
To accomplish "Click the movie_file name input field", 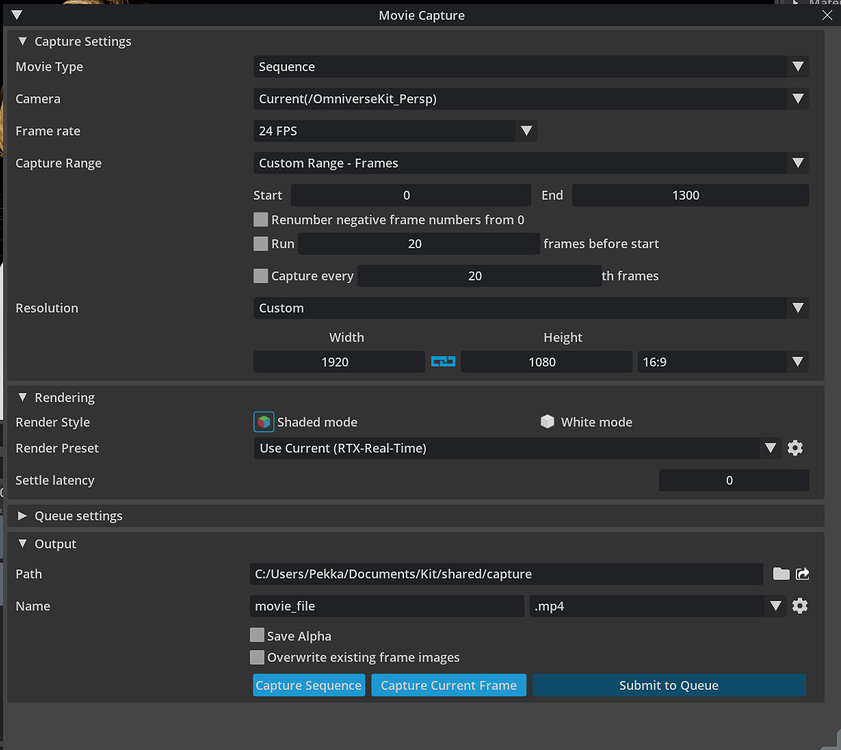I will click(386, 606).
